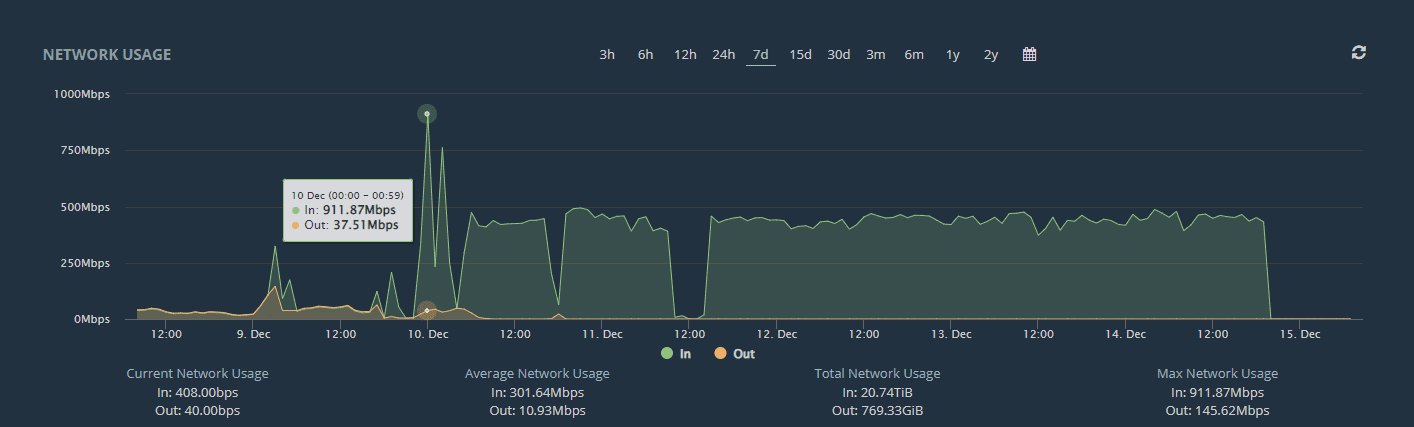1414x427 pixels.
Task: Click the 250Mbps axis label
Action: [84, 263]
